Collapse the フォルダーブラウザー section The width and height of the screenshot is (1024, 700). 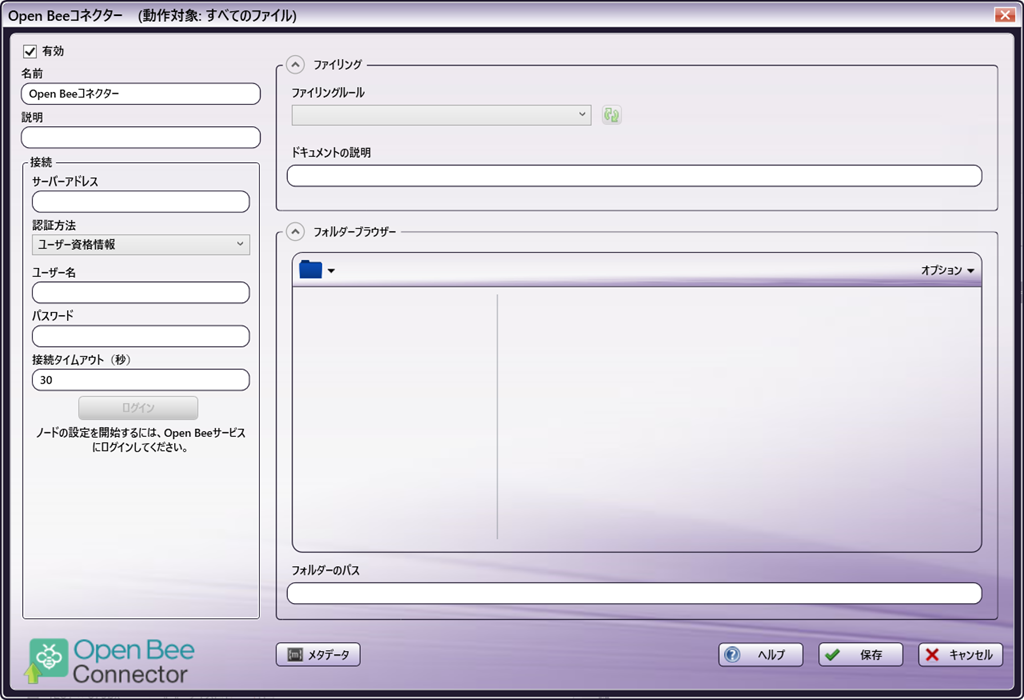click(295, 232)
